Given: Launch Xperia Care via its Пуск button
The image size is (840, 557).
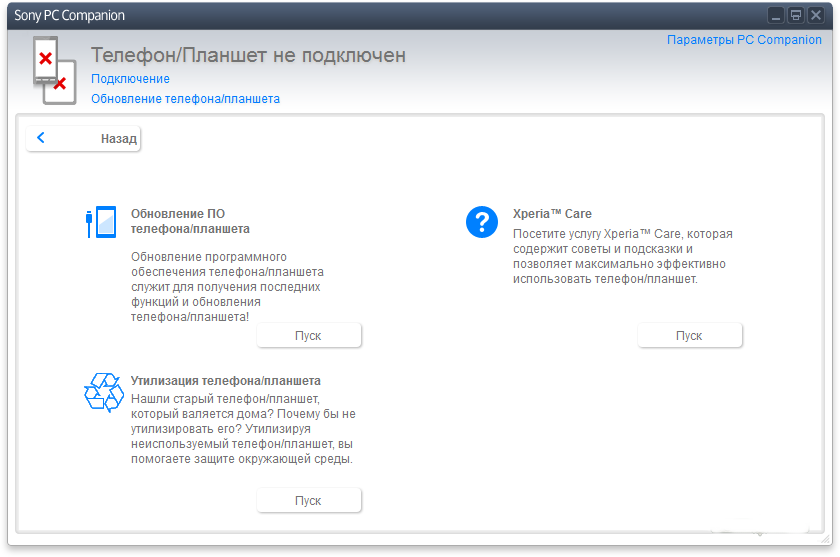Looking at the screenshot, I should (x=690, y=336).
